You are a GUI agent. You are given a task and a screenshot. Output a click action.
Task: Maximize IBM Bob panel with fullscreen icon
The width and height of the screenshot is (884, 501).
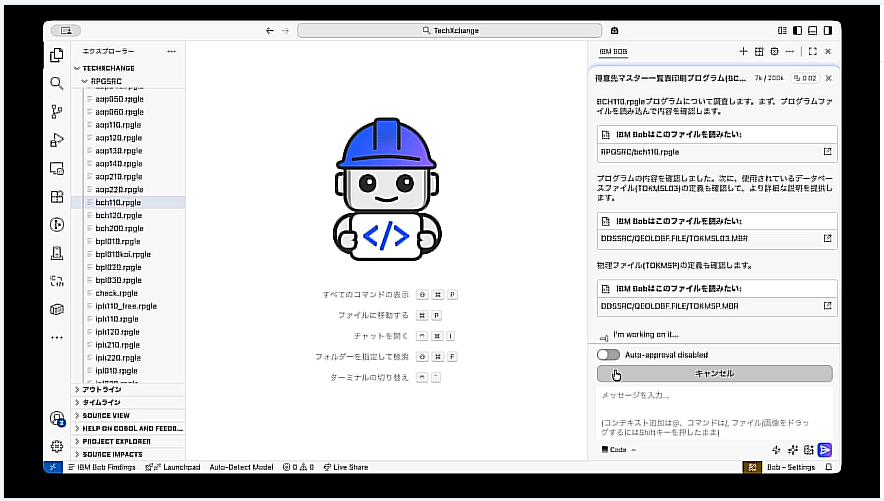click(x=812, y=51)
